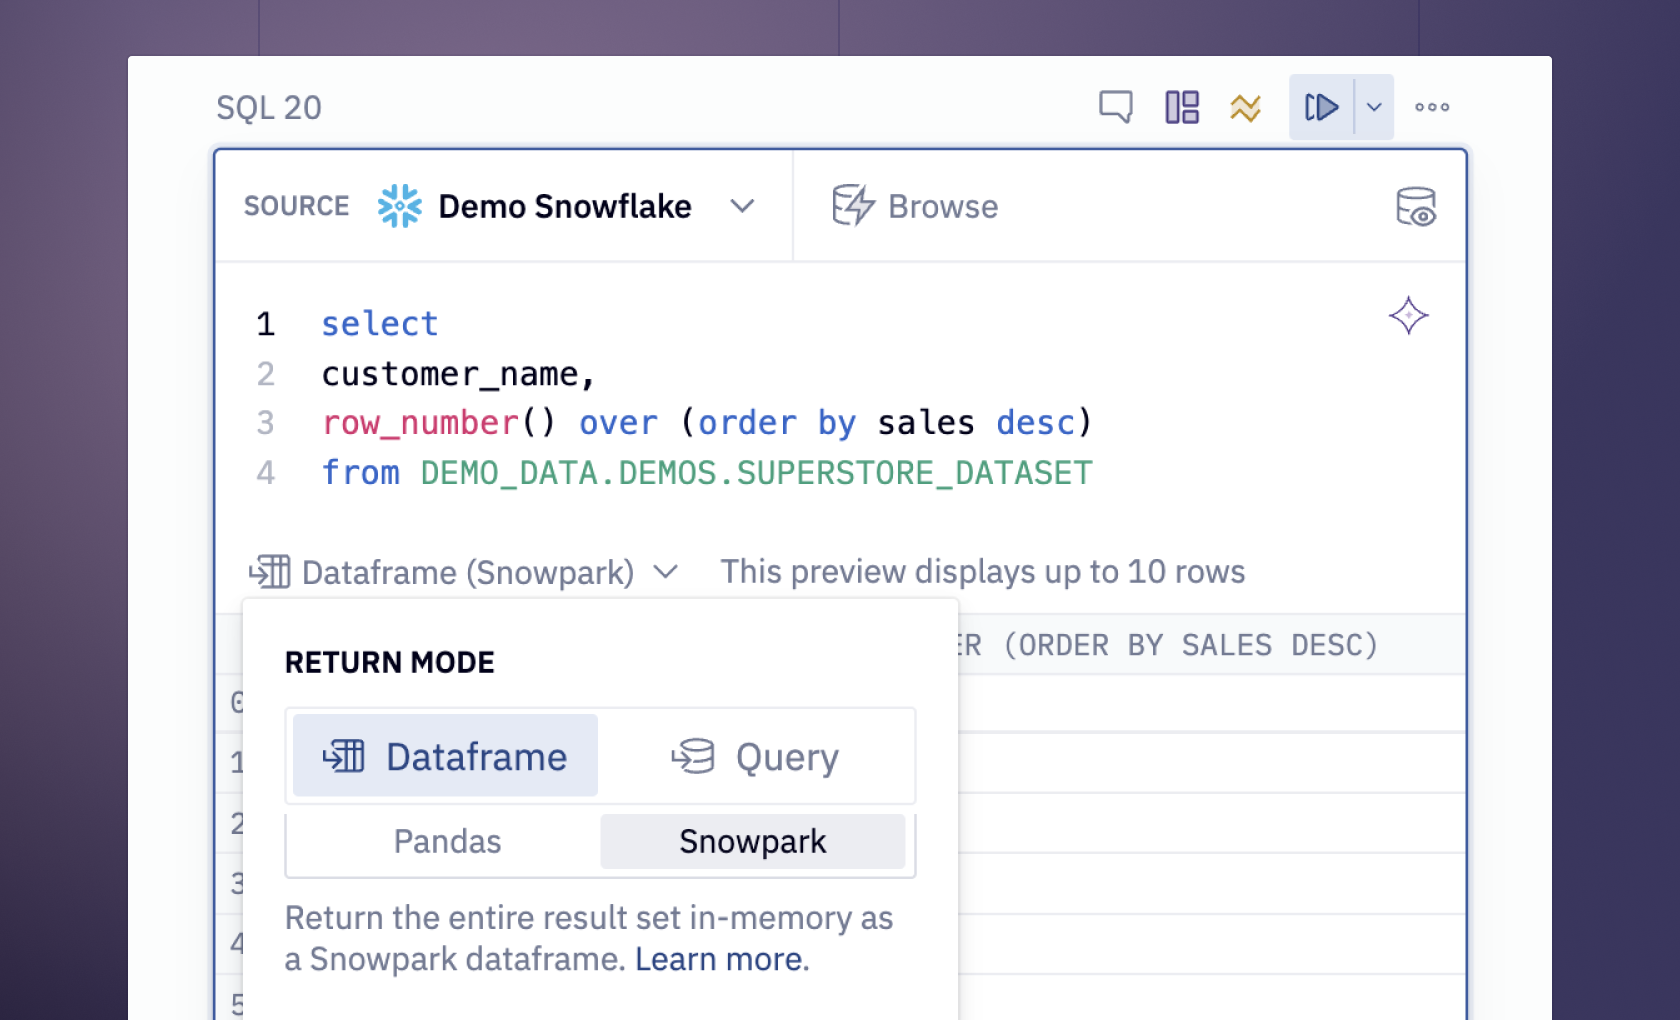Screen dimensions: 1680x1020
Task: Choose the Snowpark dataframe option
Action: [753, 841]
